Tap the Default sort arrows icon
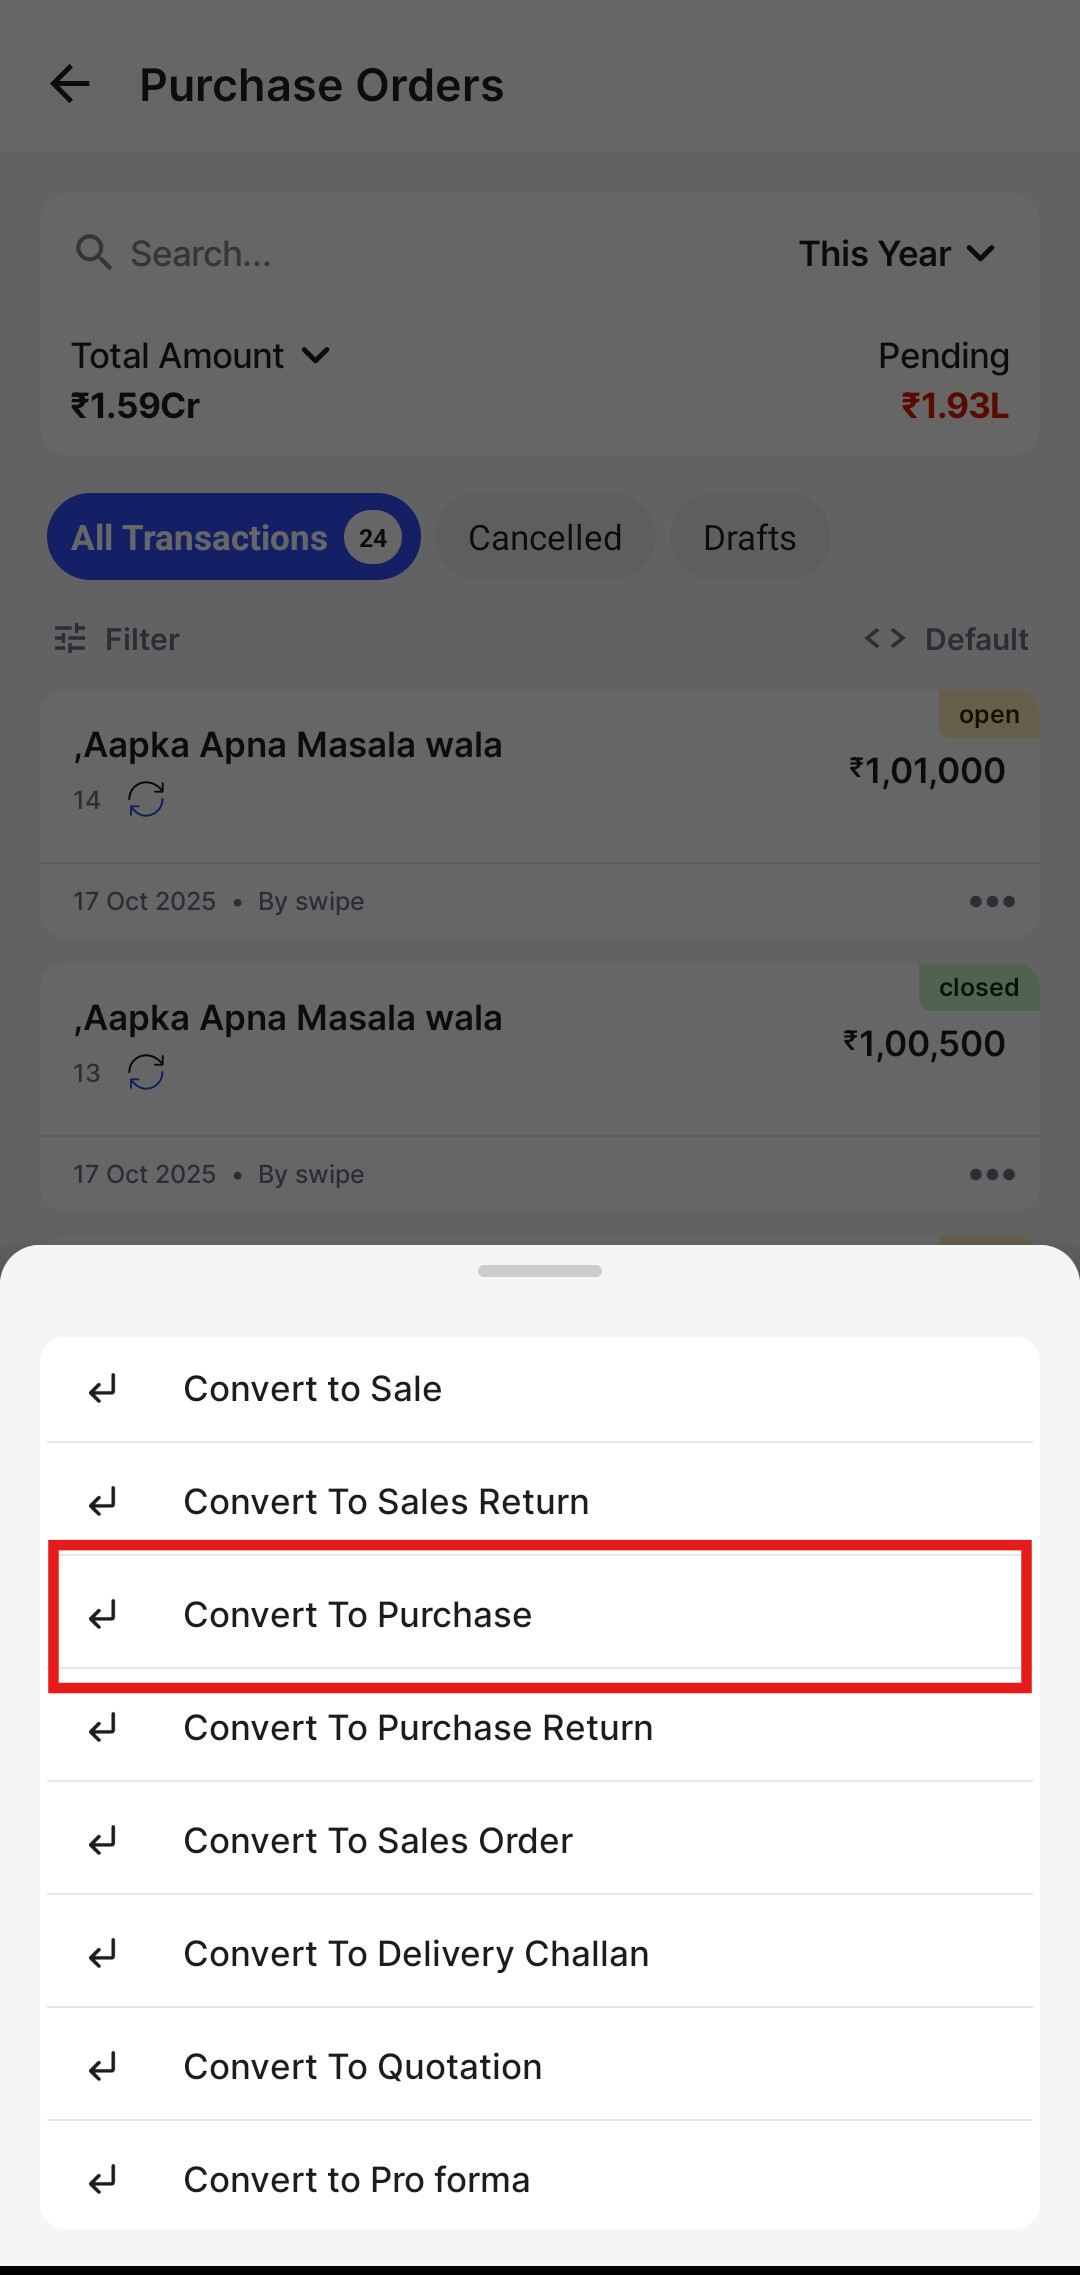Viewport: 1080px width, 2275px height. (885, 638)
